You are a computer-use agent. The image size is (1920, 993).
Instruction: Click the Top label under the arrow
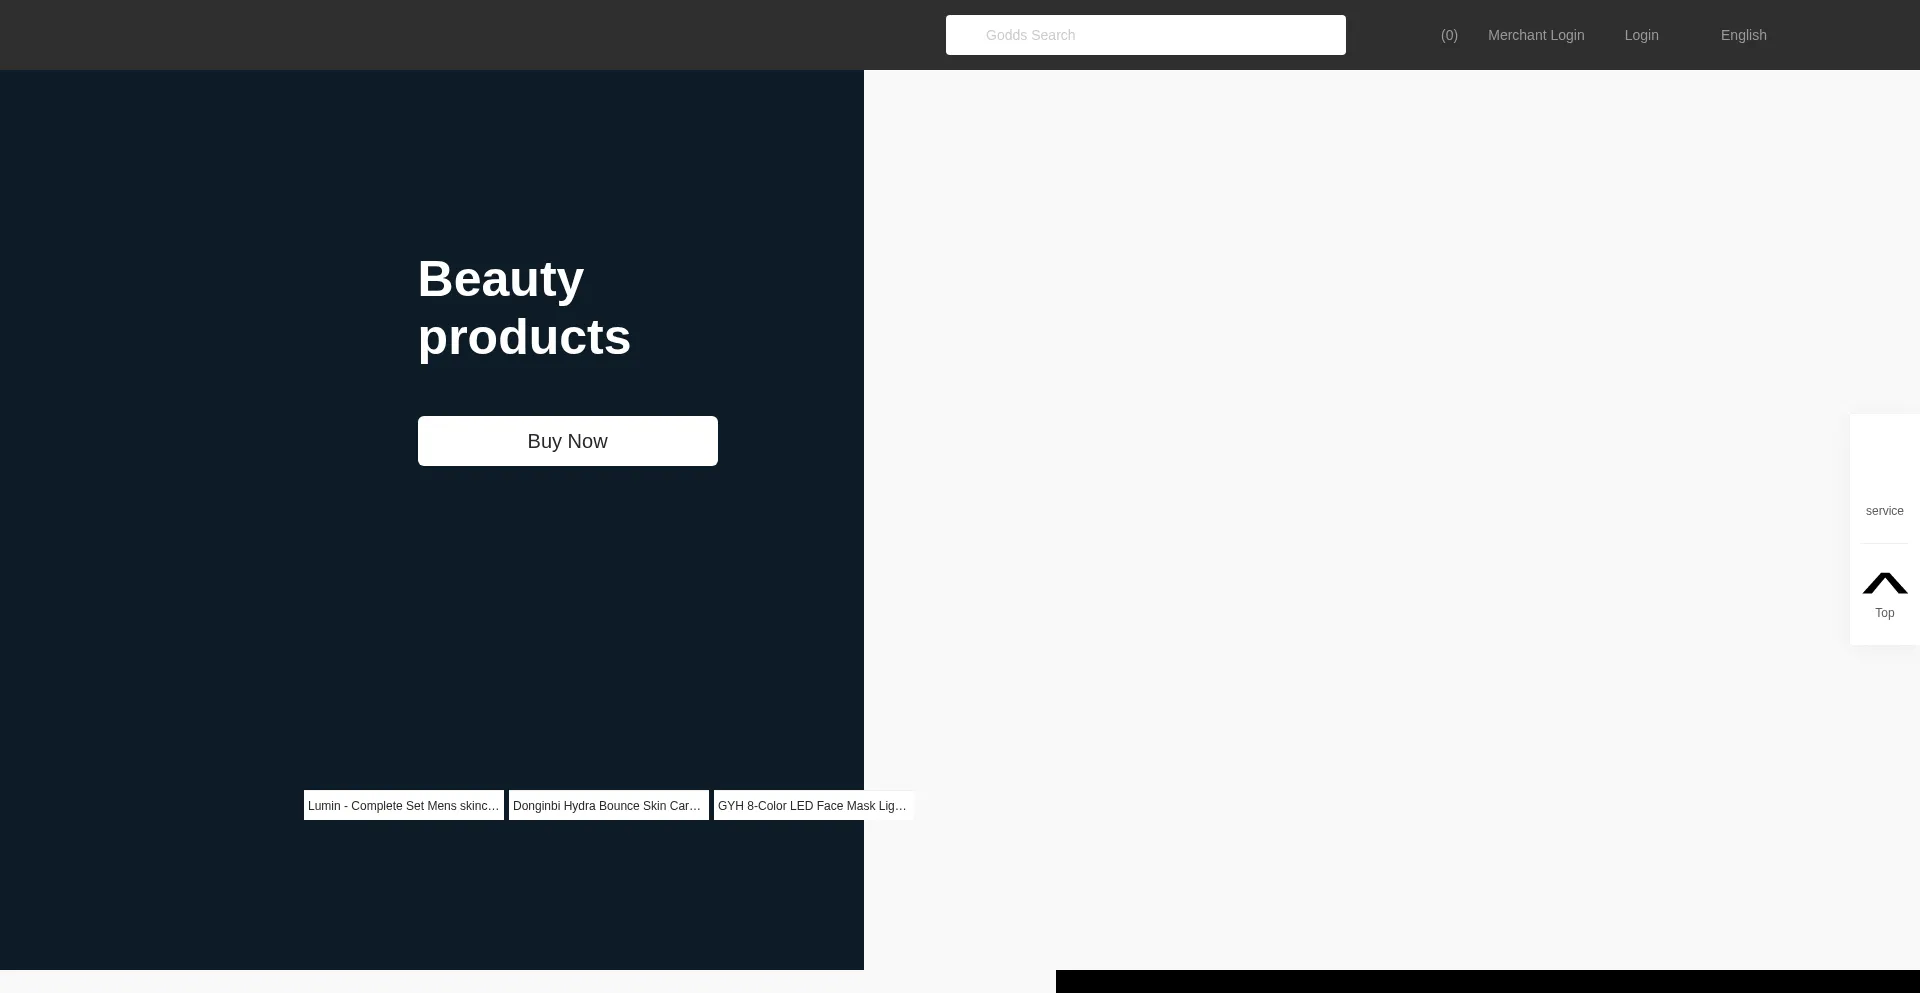[x=1884, y=613]
